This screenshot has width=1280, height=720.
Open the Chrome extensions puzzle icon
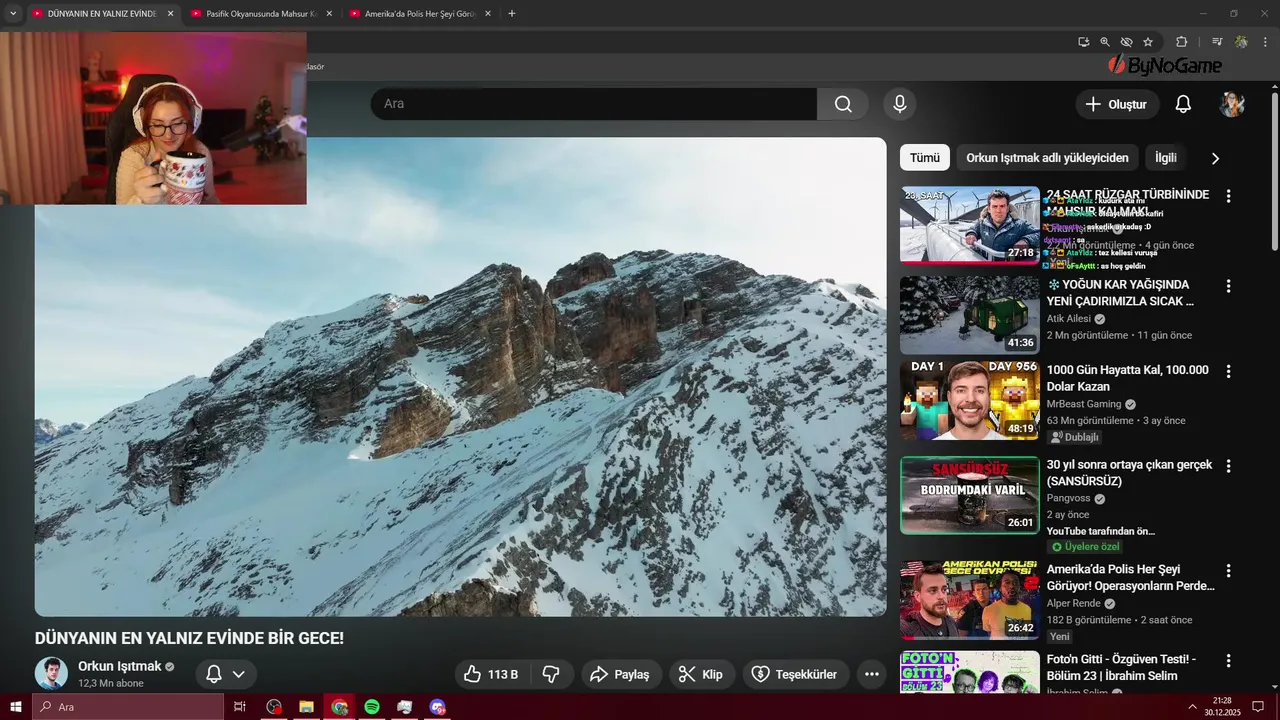[1181, 42]
